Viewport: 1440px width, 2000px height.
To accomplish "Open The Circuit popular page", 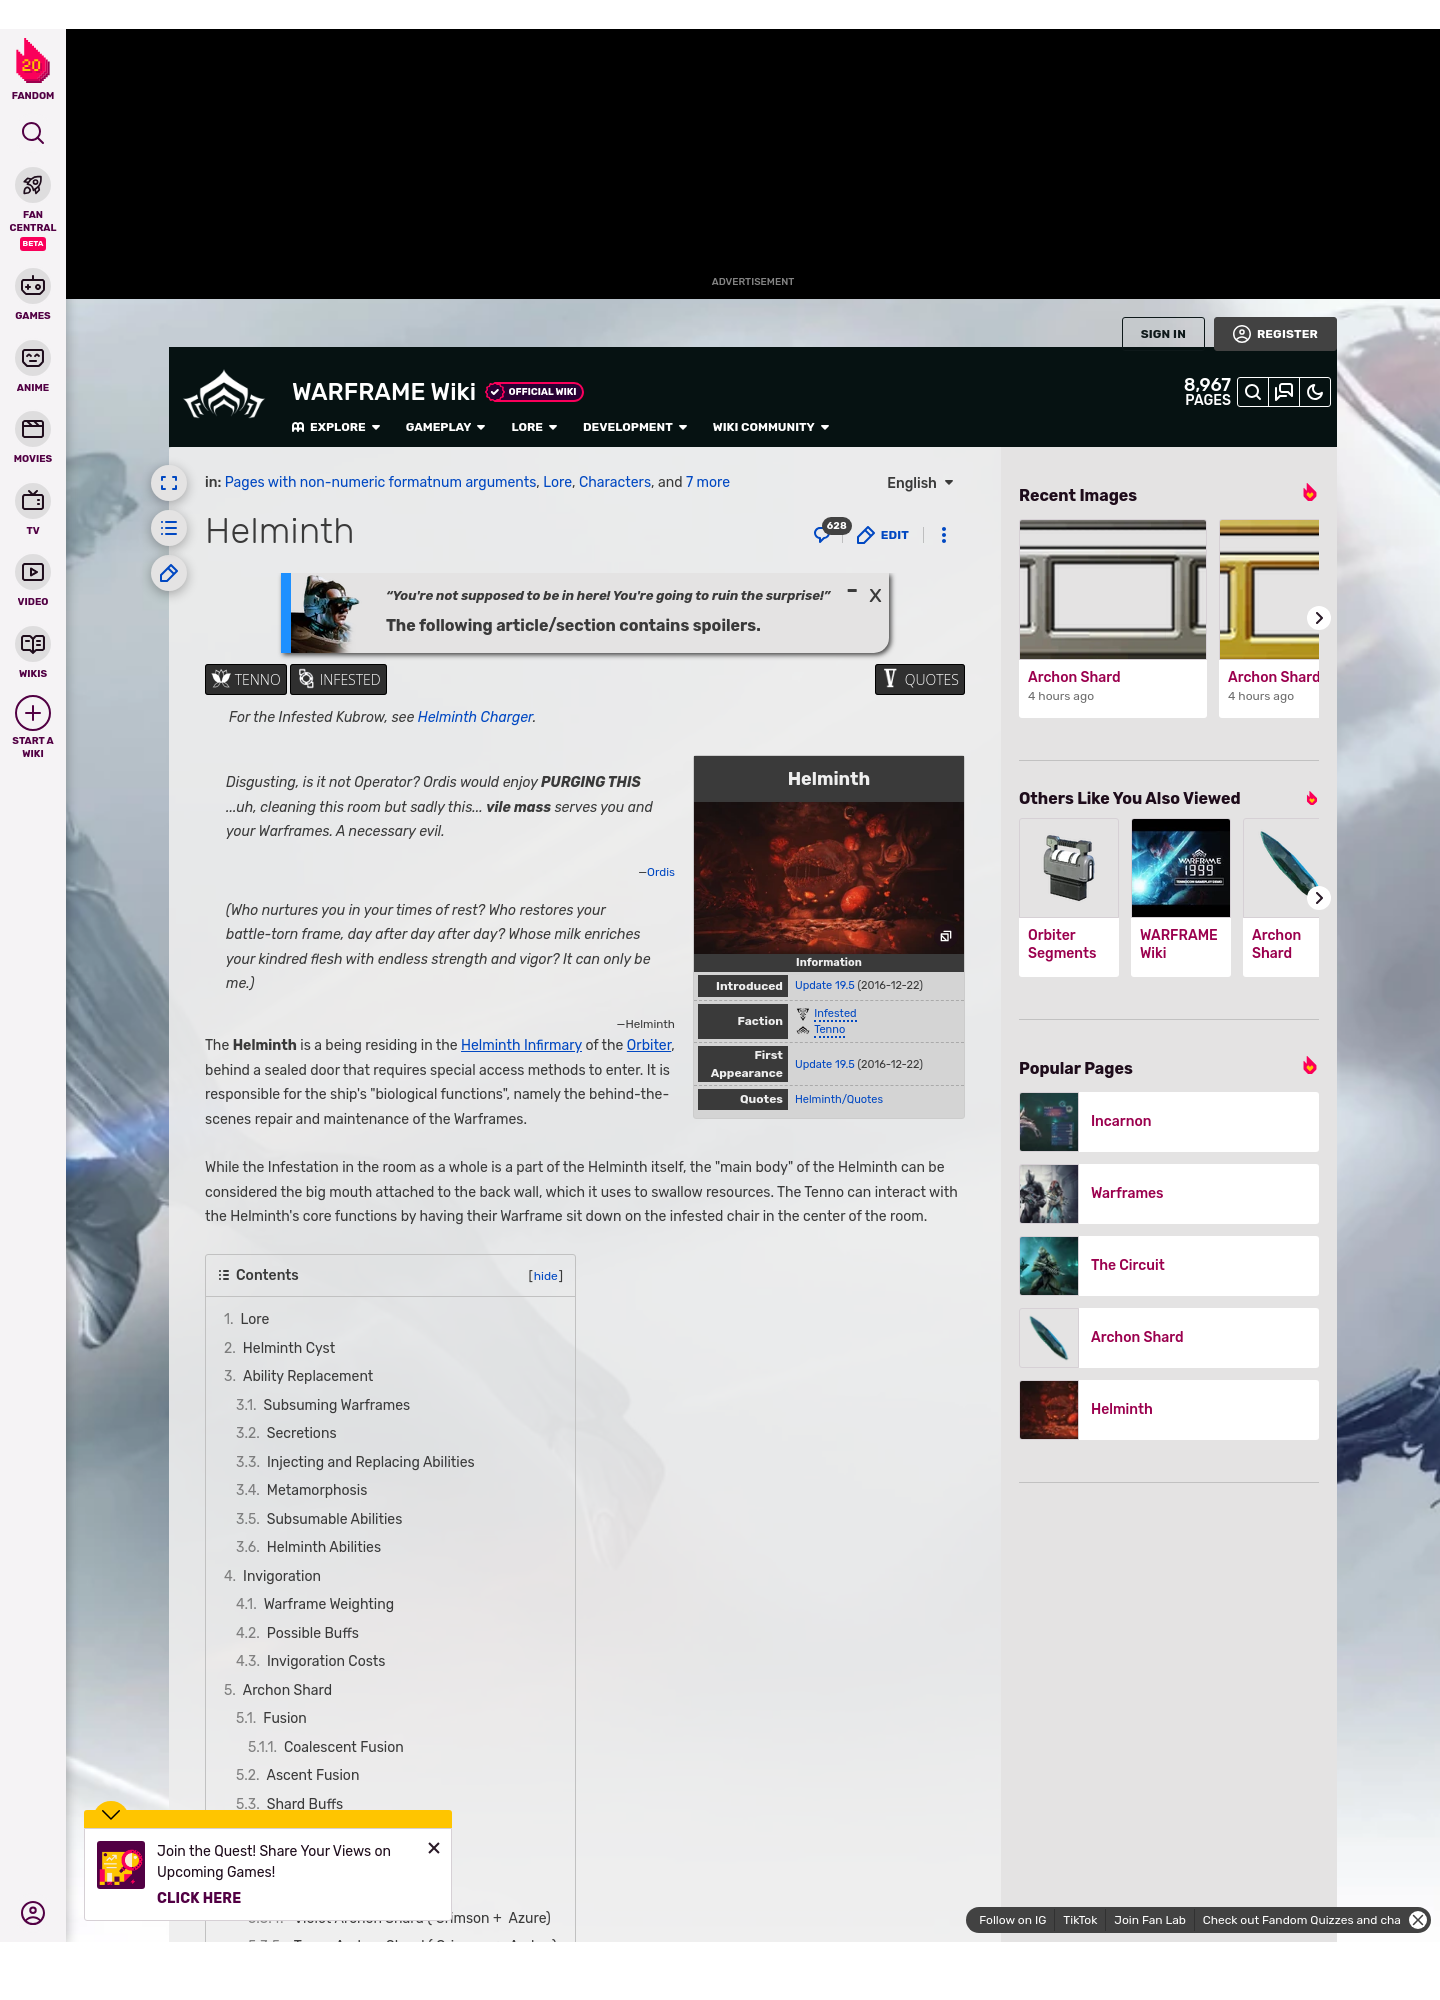I will (x=1169, y=1266).
